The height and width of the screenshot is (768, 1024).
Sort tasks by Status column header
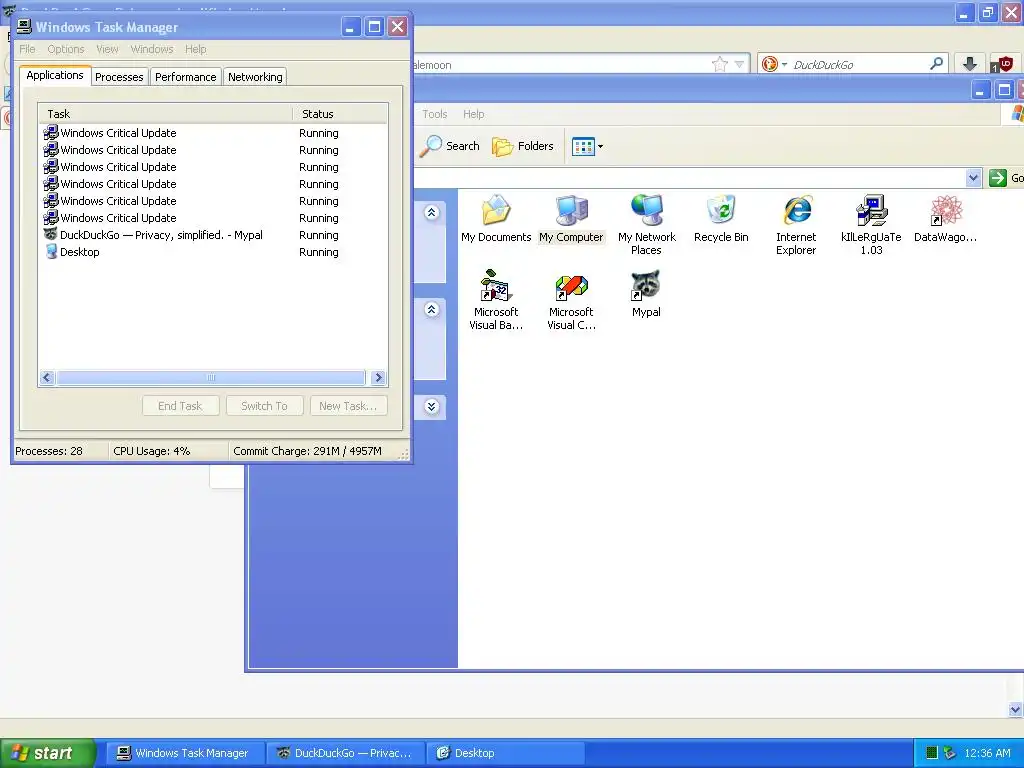[x=340, y=114]
